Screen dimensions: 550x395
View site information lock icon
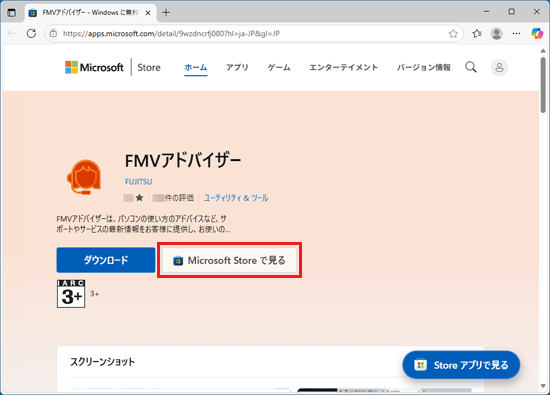[x=53, y=34]
